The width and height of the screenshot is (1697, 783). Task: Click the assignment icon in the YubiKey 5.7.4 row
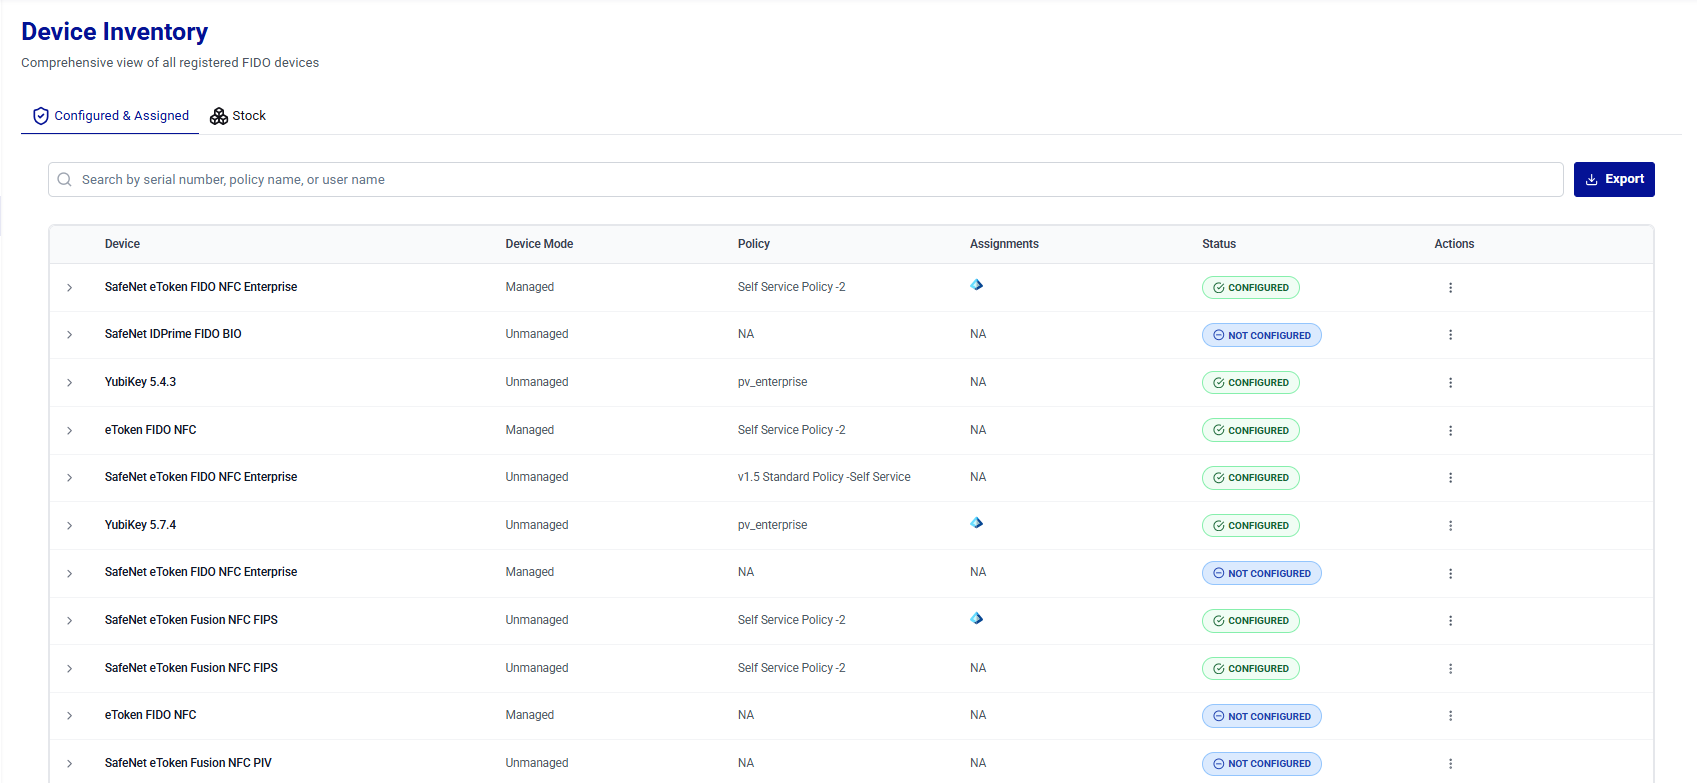pos(977,523)
